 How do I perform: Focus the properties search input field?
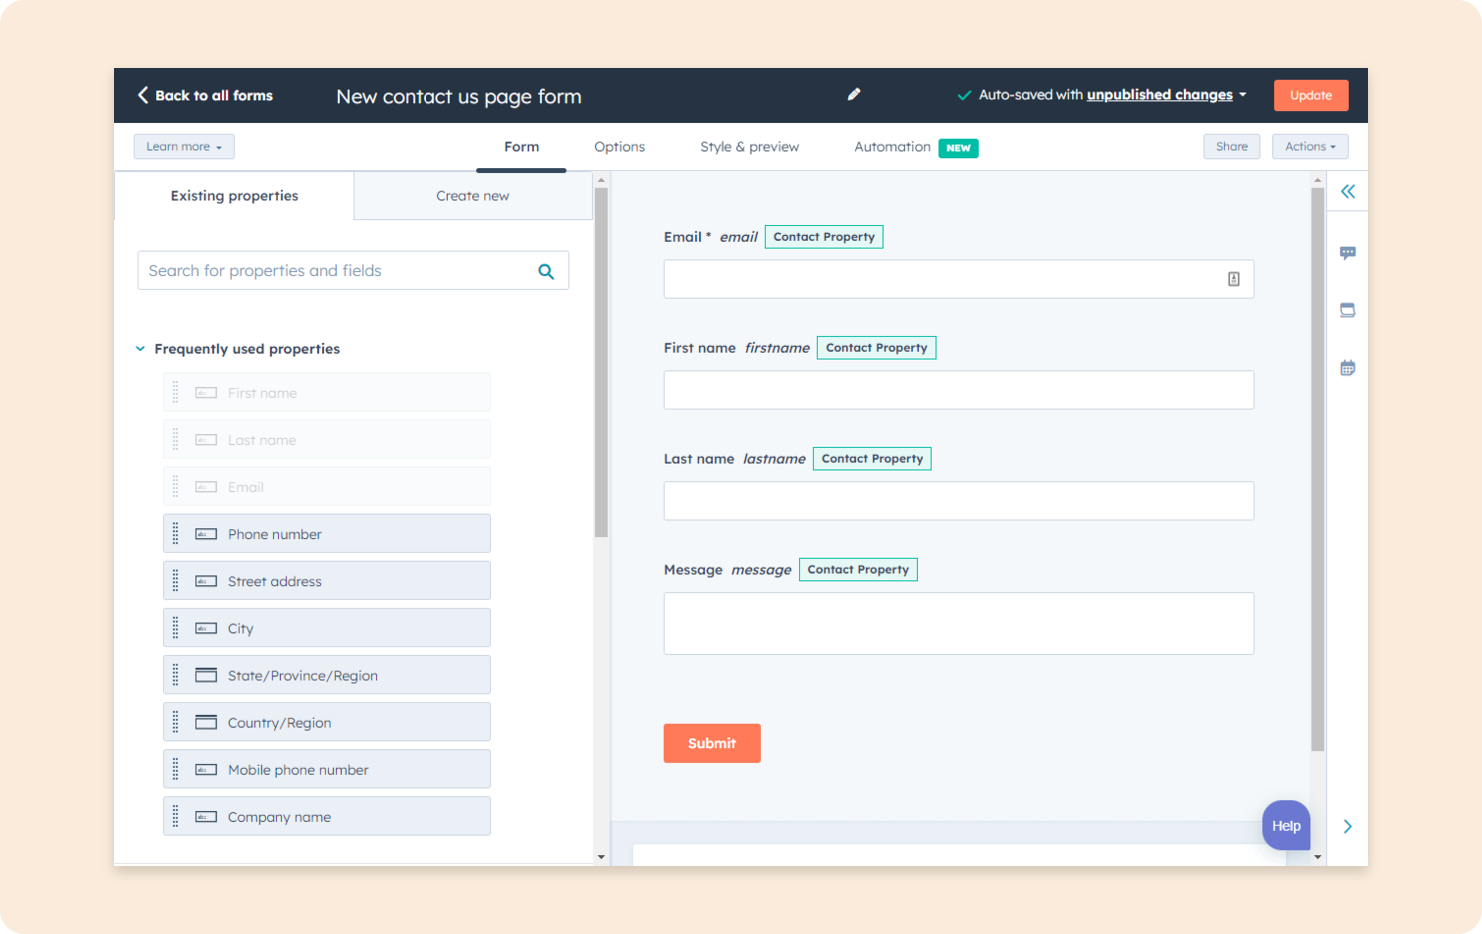335,271
